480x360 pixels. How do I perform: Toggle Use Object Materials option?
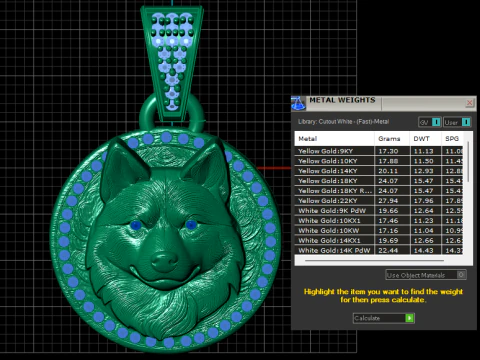(426, 275)
